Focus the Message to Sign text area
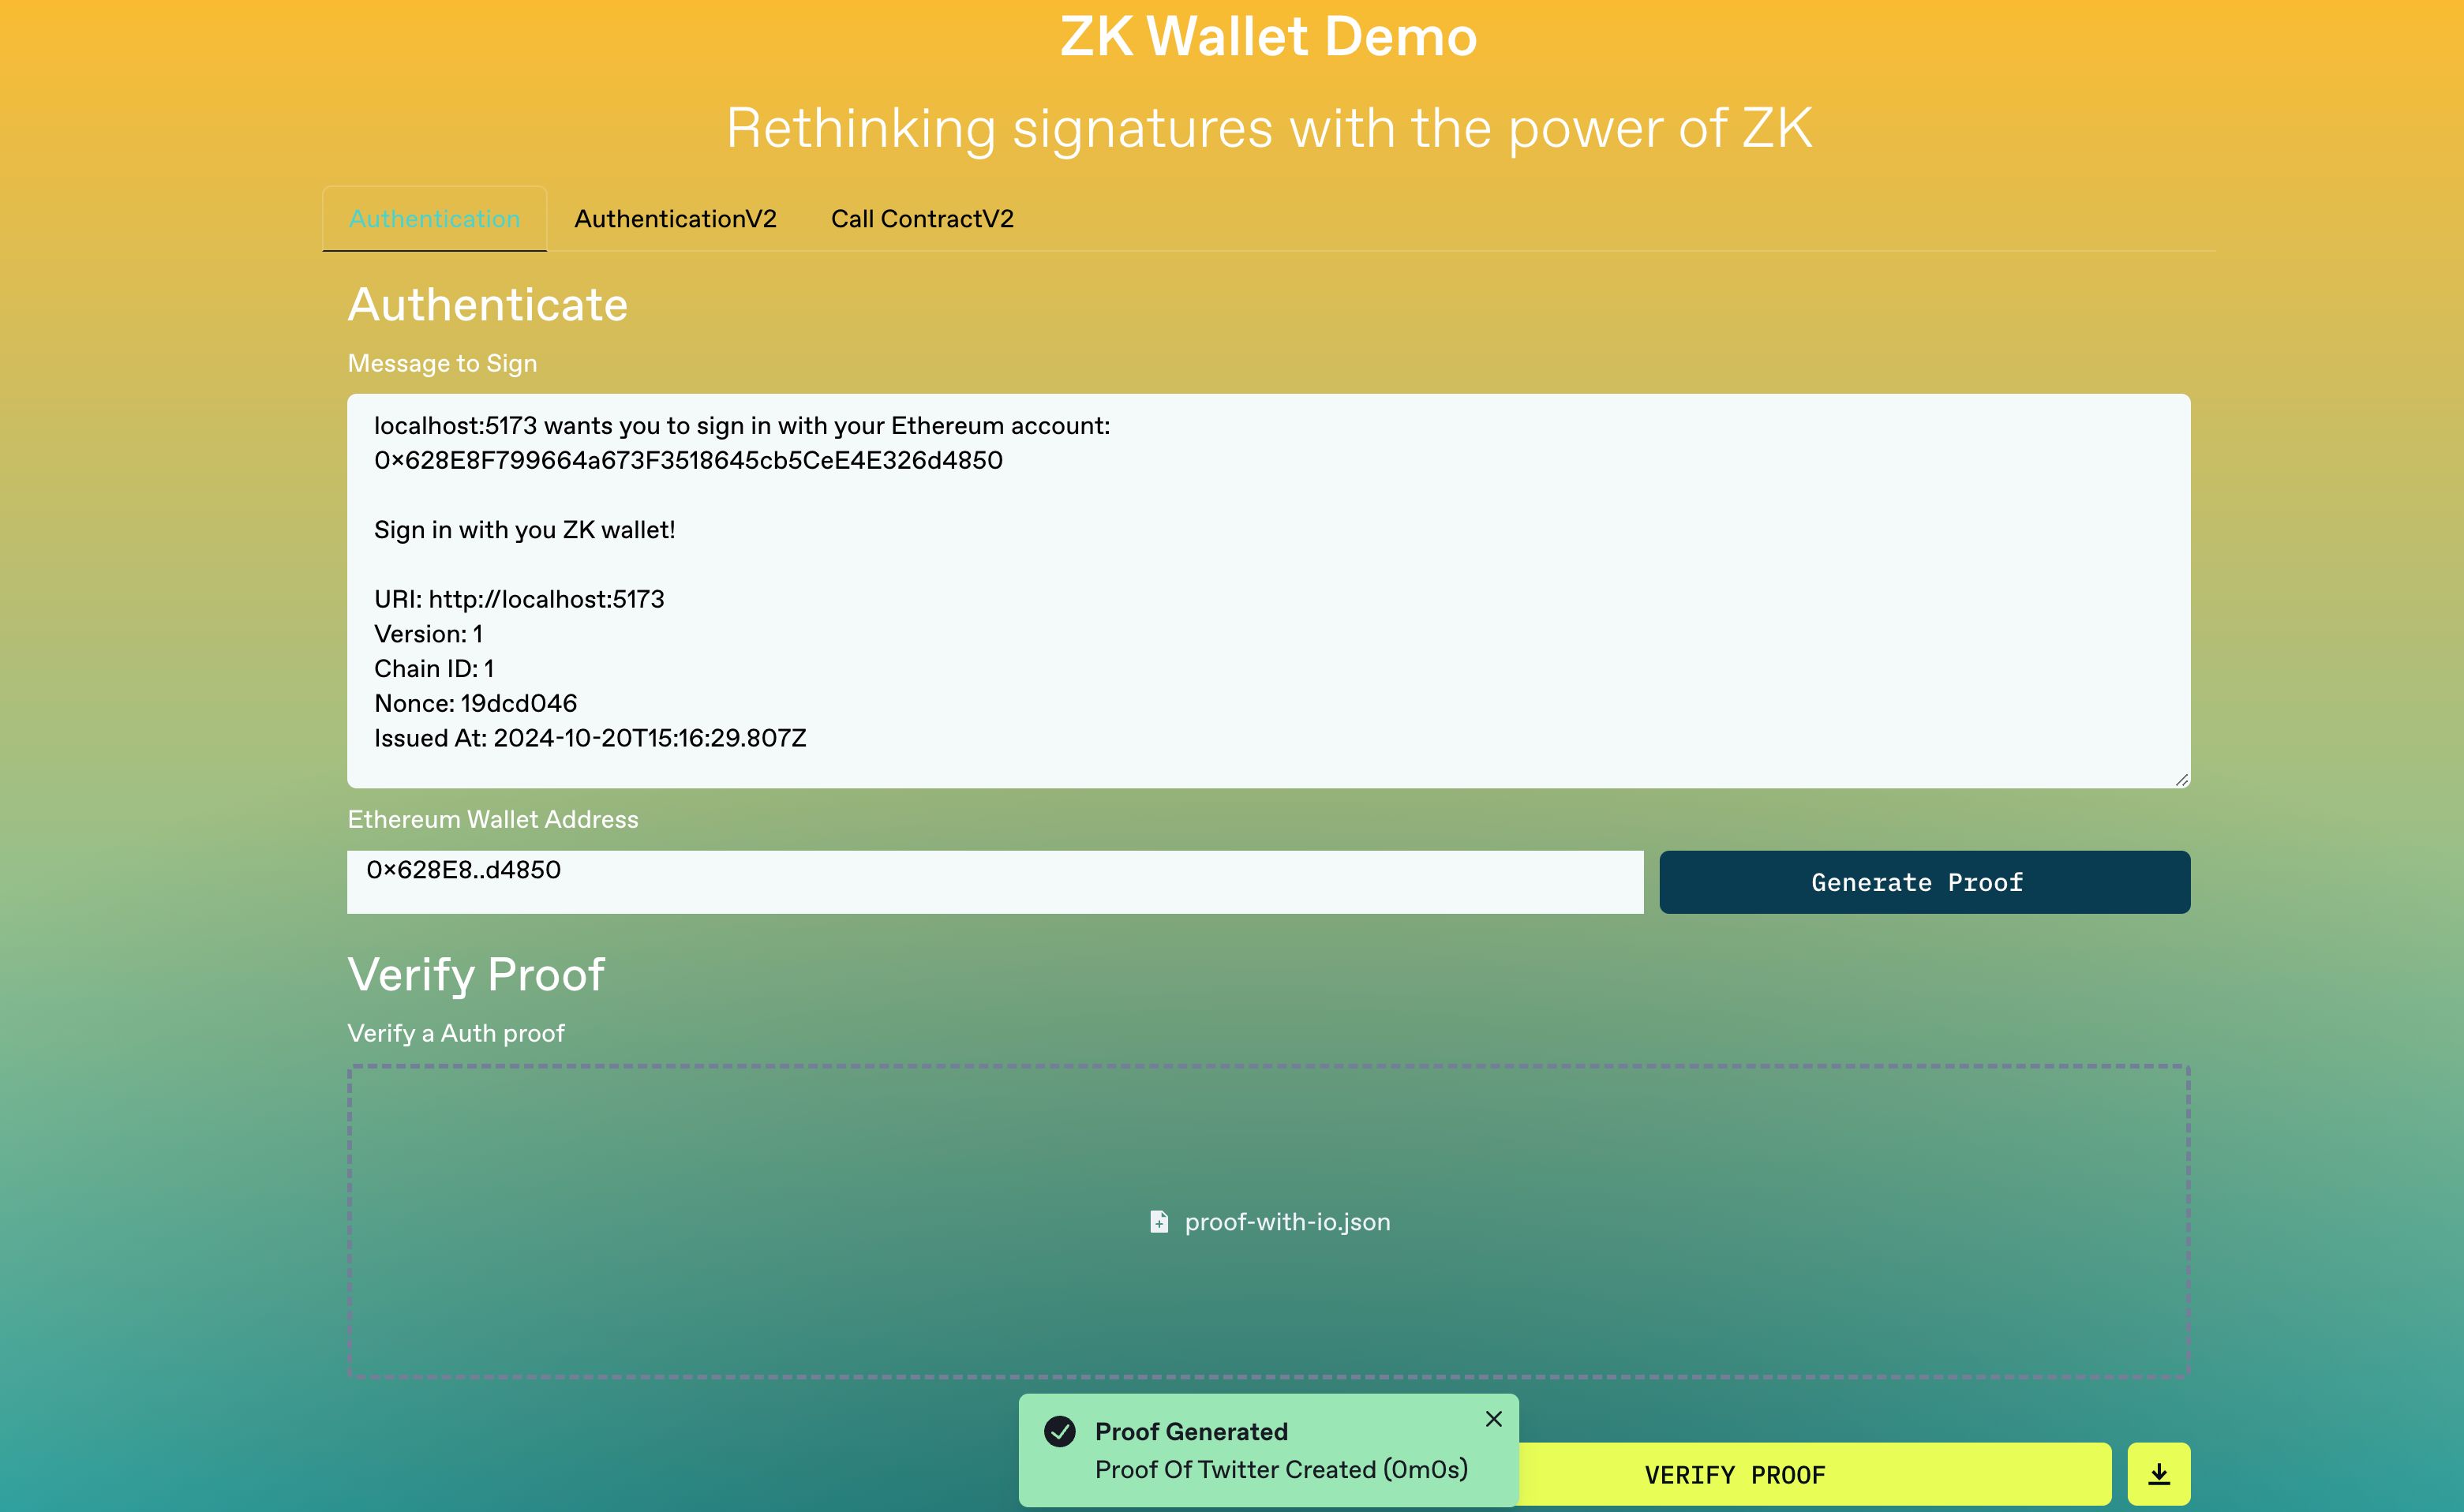Screen dimensions: 2464x1512 point(1268,591)
